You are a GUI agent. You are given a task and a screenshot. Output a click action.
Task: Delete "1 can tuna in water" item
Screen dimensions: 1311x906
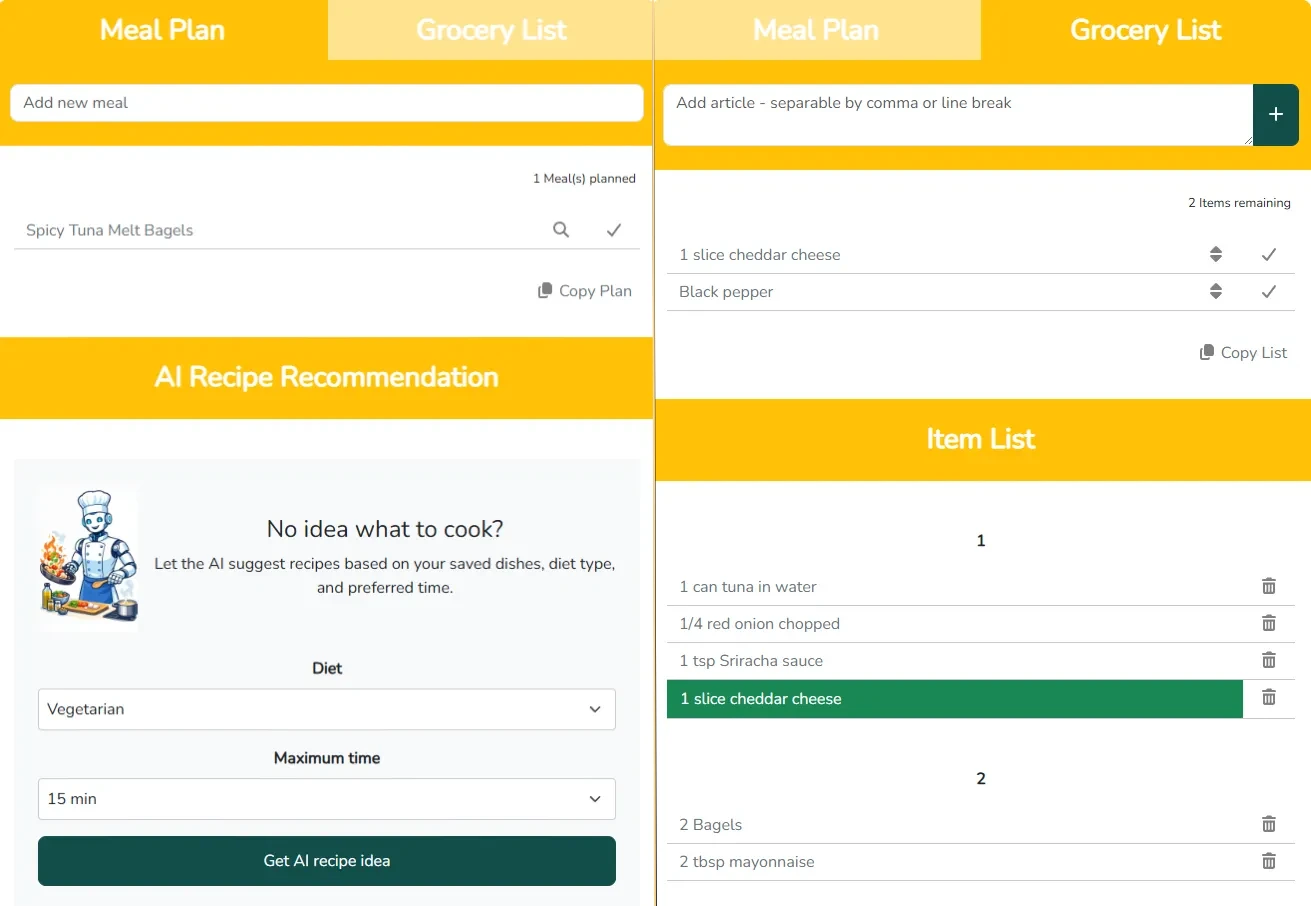pos(1269,585)
